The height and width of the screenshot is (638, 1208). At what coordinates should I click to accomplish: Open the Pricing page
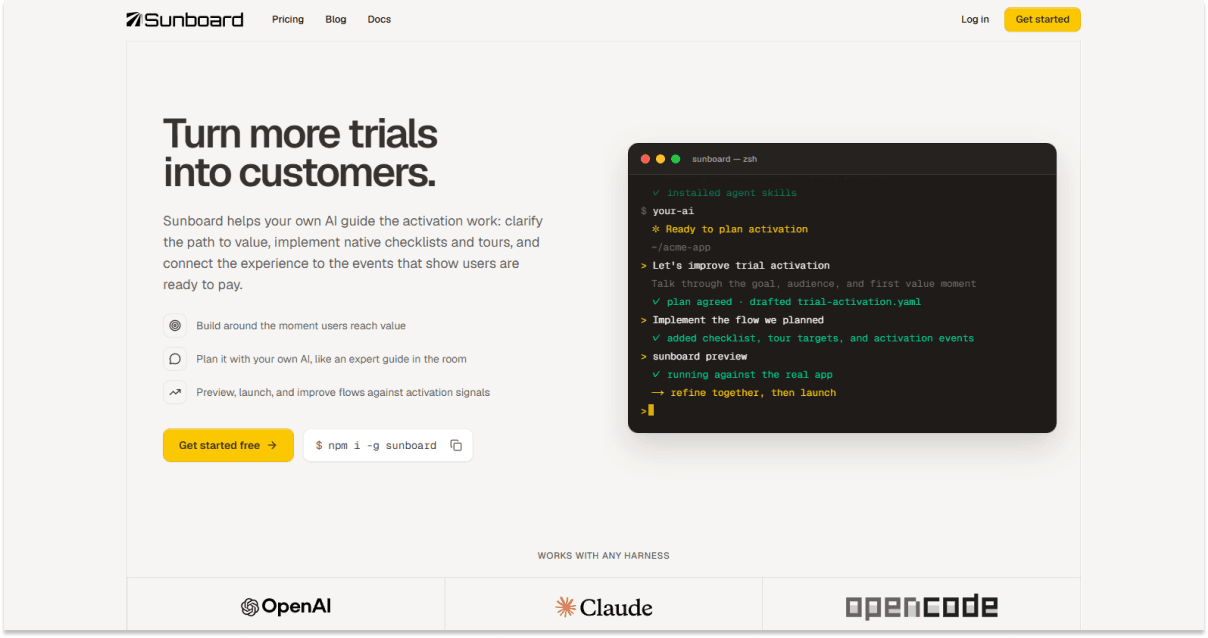(288, 19)
